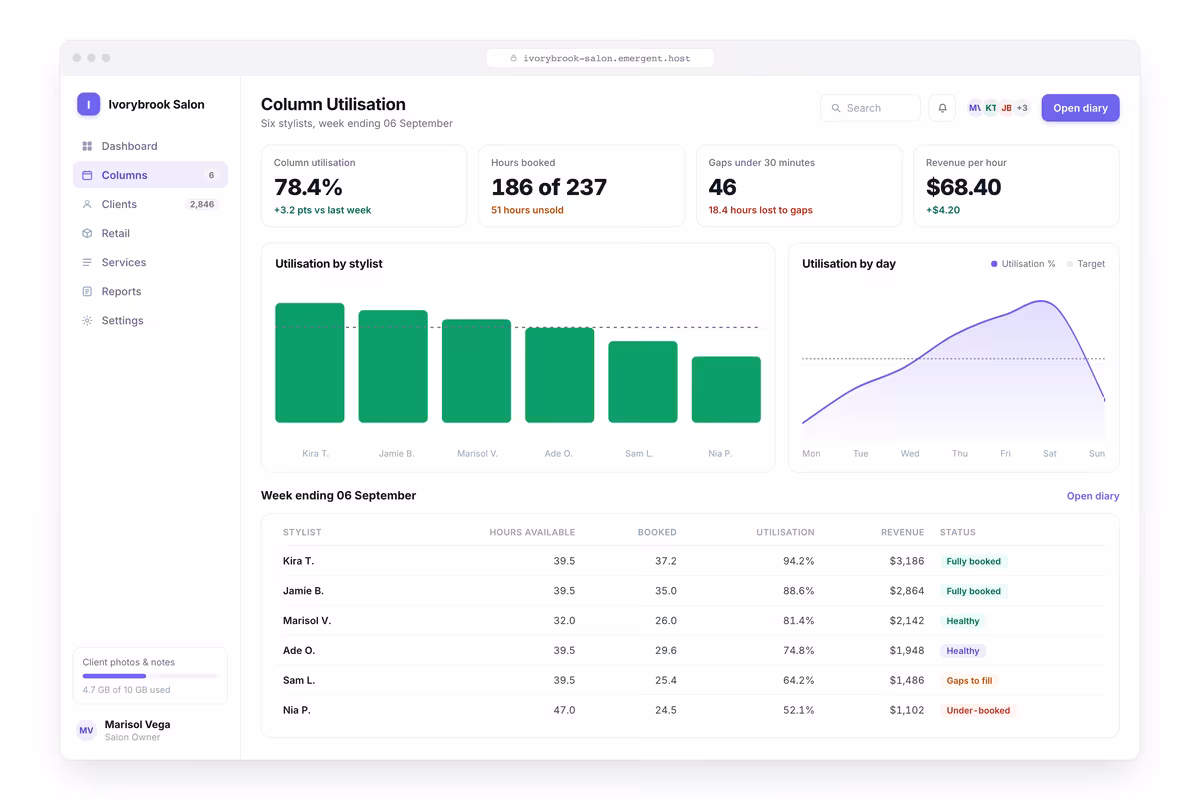1200x800 pixels.
Task: Sort by the HOURS AVAILABLE column header
Action: click(532, 532)
